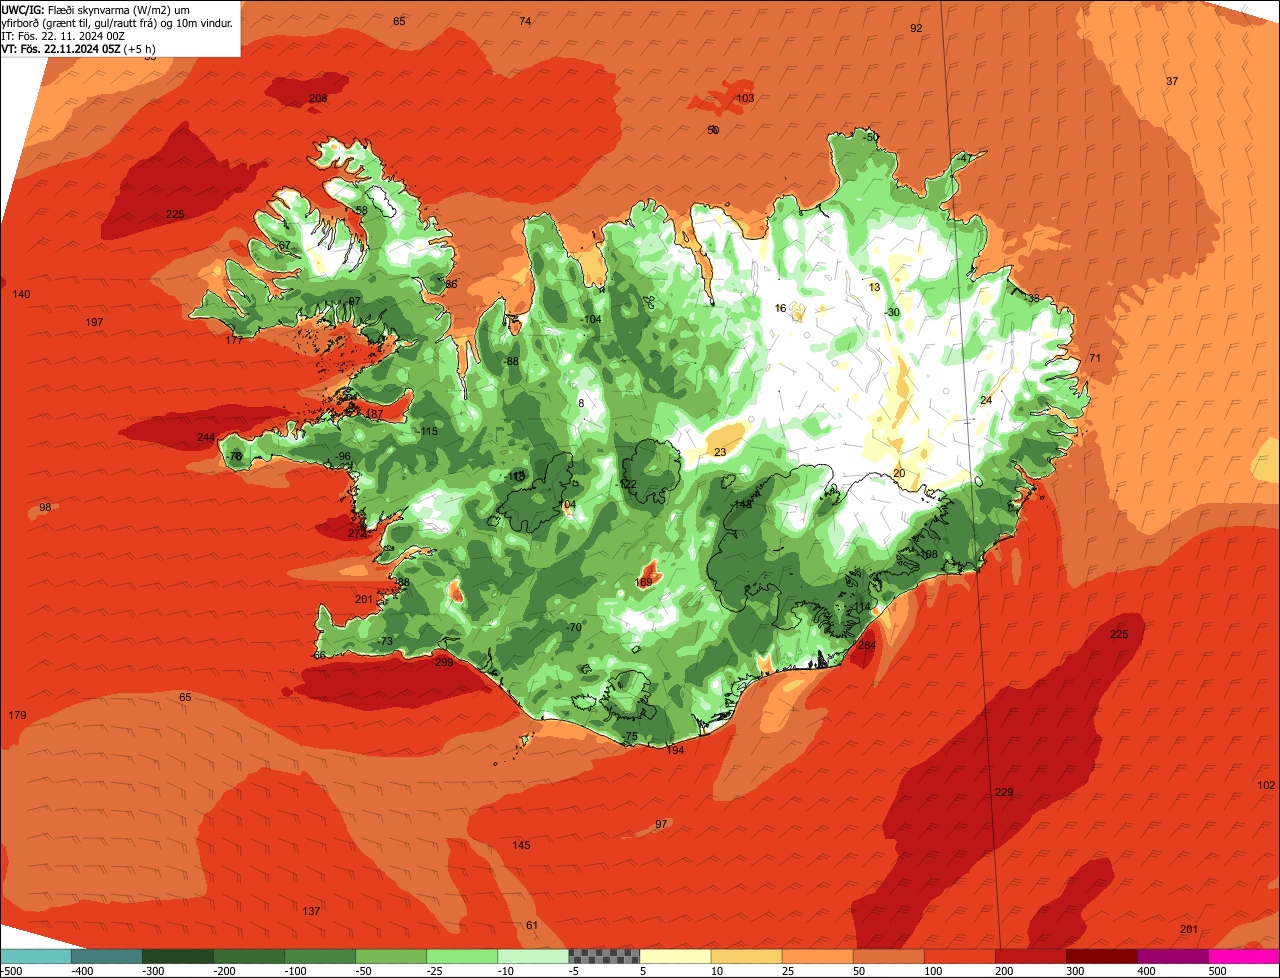Click the map value '115' in west Iceland
1280x978 pixels.
(429, 431)
